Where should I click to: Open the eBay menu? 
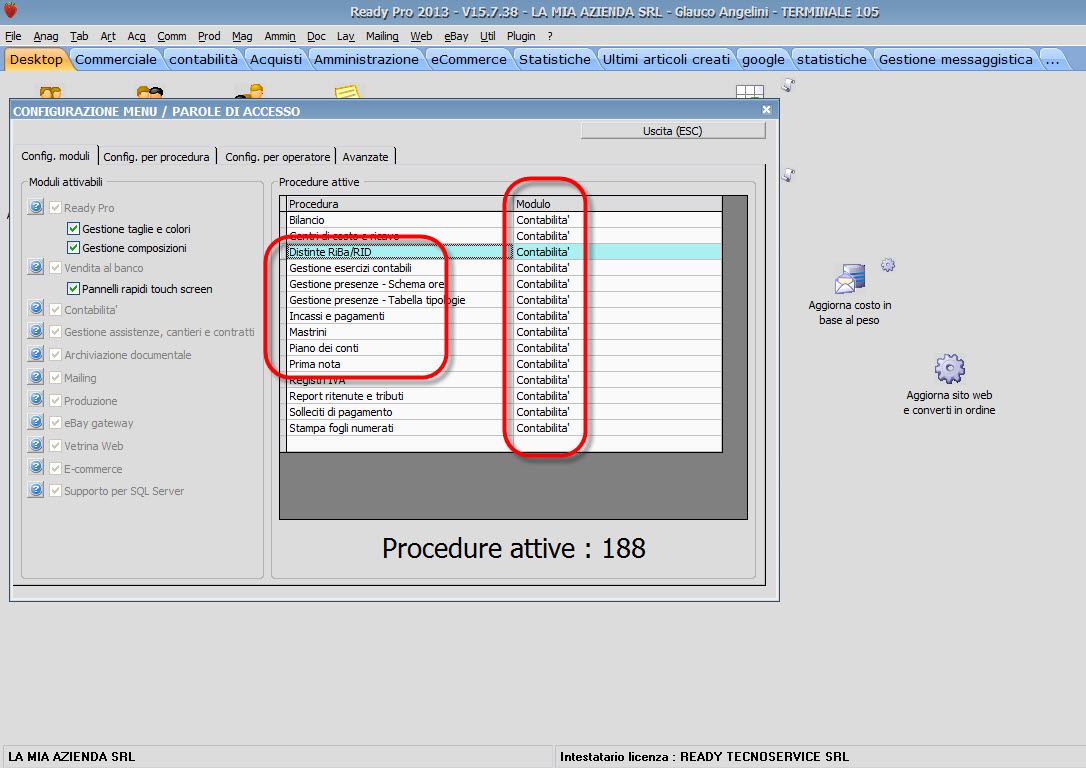(x=456, y=36)
